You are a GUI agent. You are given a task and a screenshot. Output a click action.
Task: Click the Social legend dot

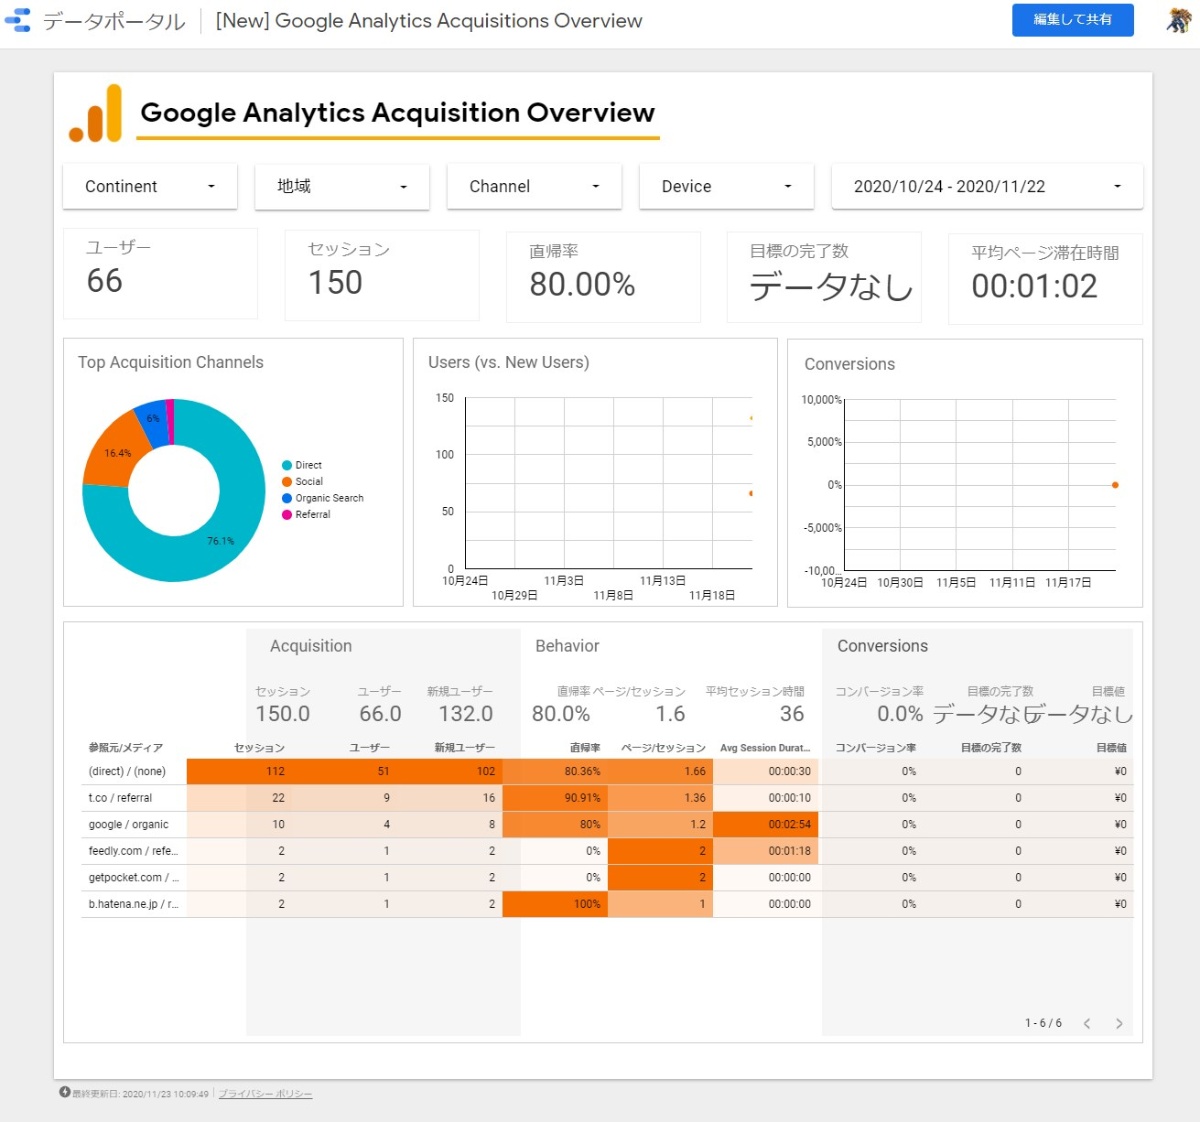click(287, 482)
